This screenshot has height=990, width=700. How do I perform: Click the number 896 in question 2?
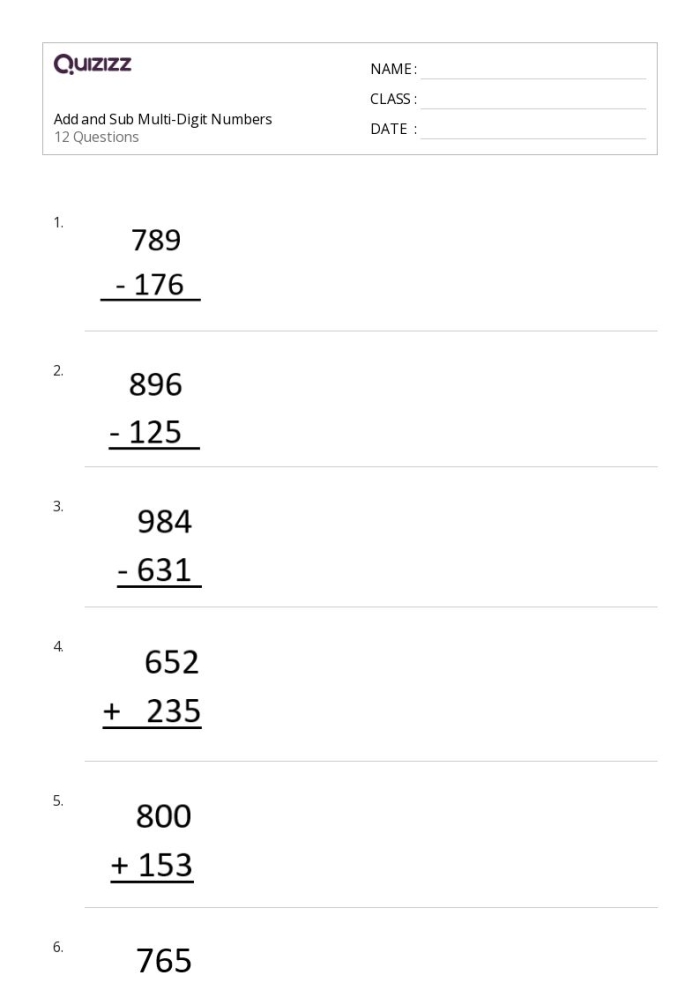pos(156,385)
